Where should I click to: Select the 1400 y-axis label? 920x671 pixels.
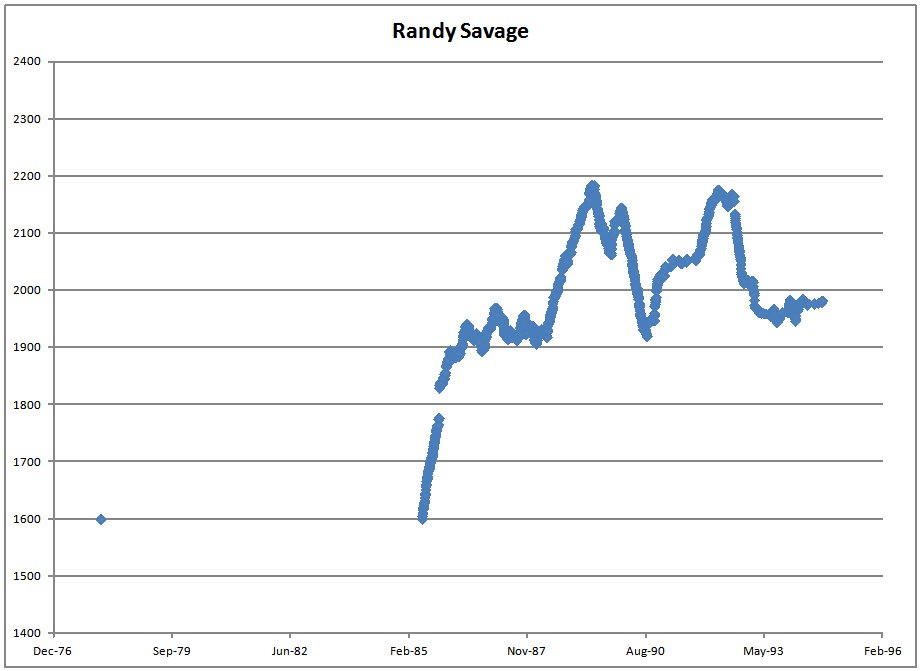[x=27, y=633]
